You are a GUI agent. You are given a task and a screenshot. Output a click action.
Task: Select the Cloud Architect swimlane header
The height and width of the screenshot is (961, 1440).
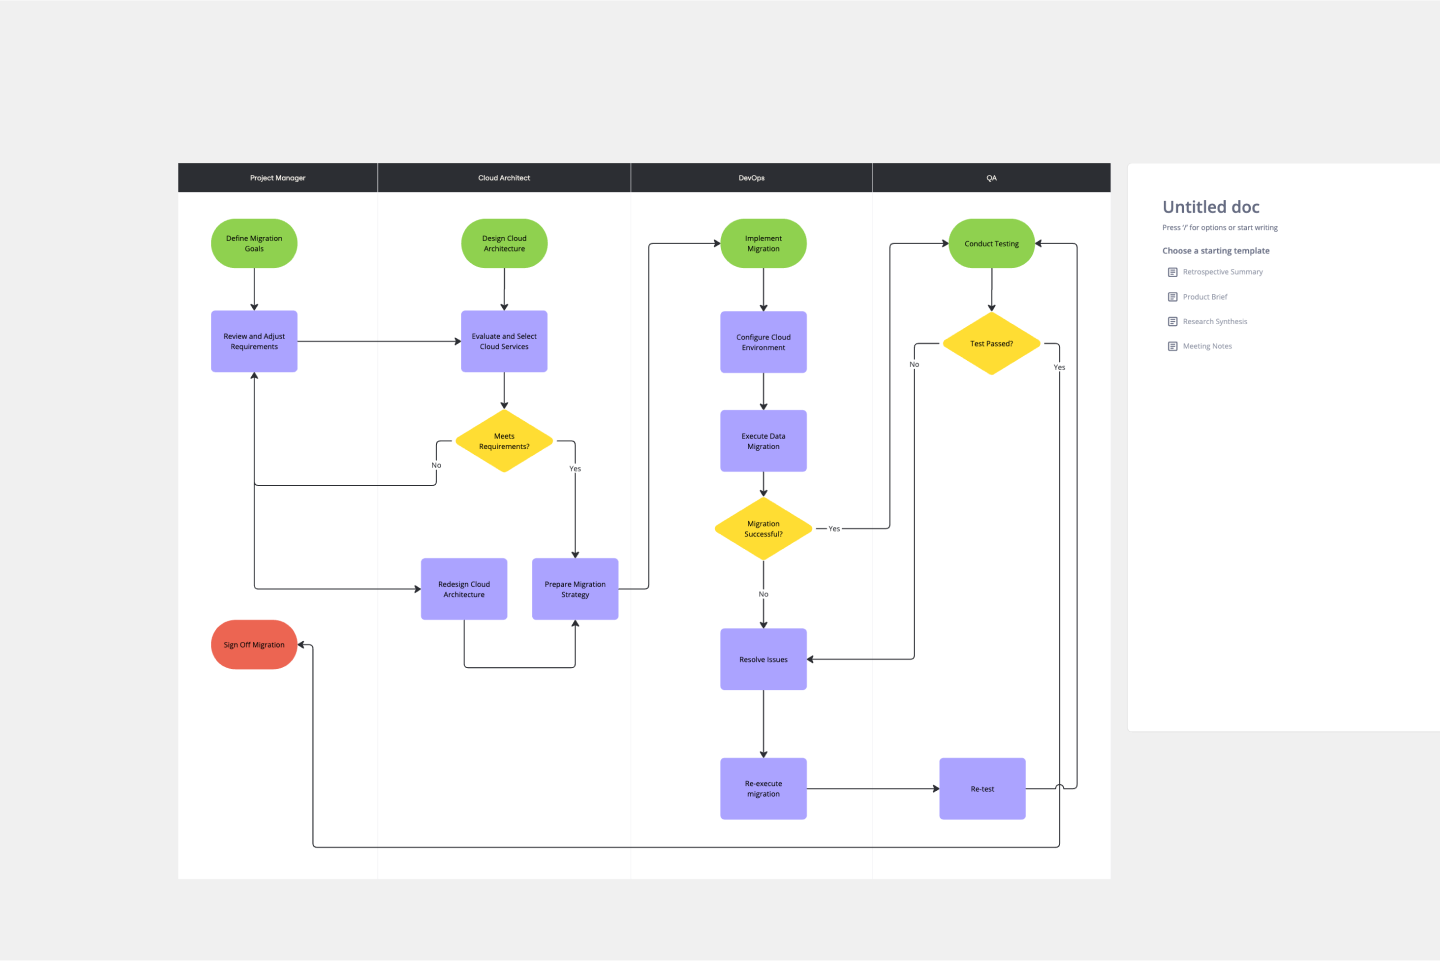click(504, 177)
